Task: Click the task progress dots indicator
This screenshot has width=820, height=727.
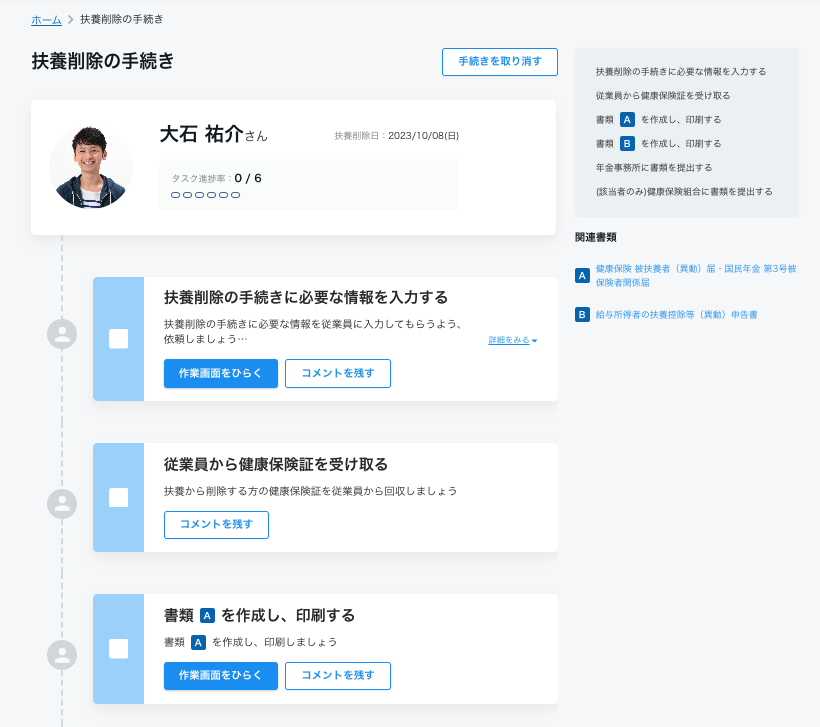Action: (206, 195)
